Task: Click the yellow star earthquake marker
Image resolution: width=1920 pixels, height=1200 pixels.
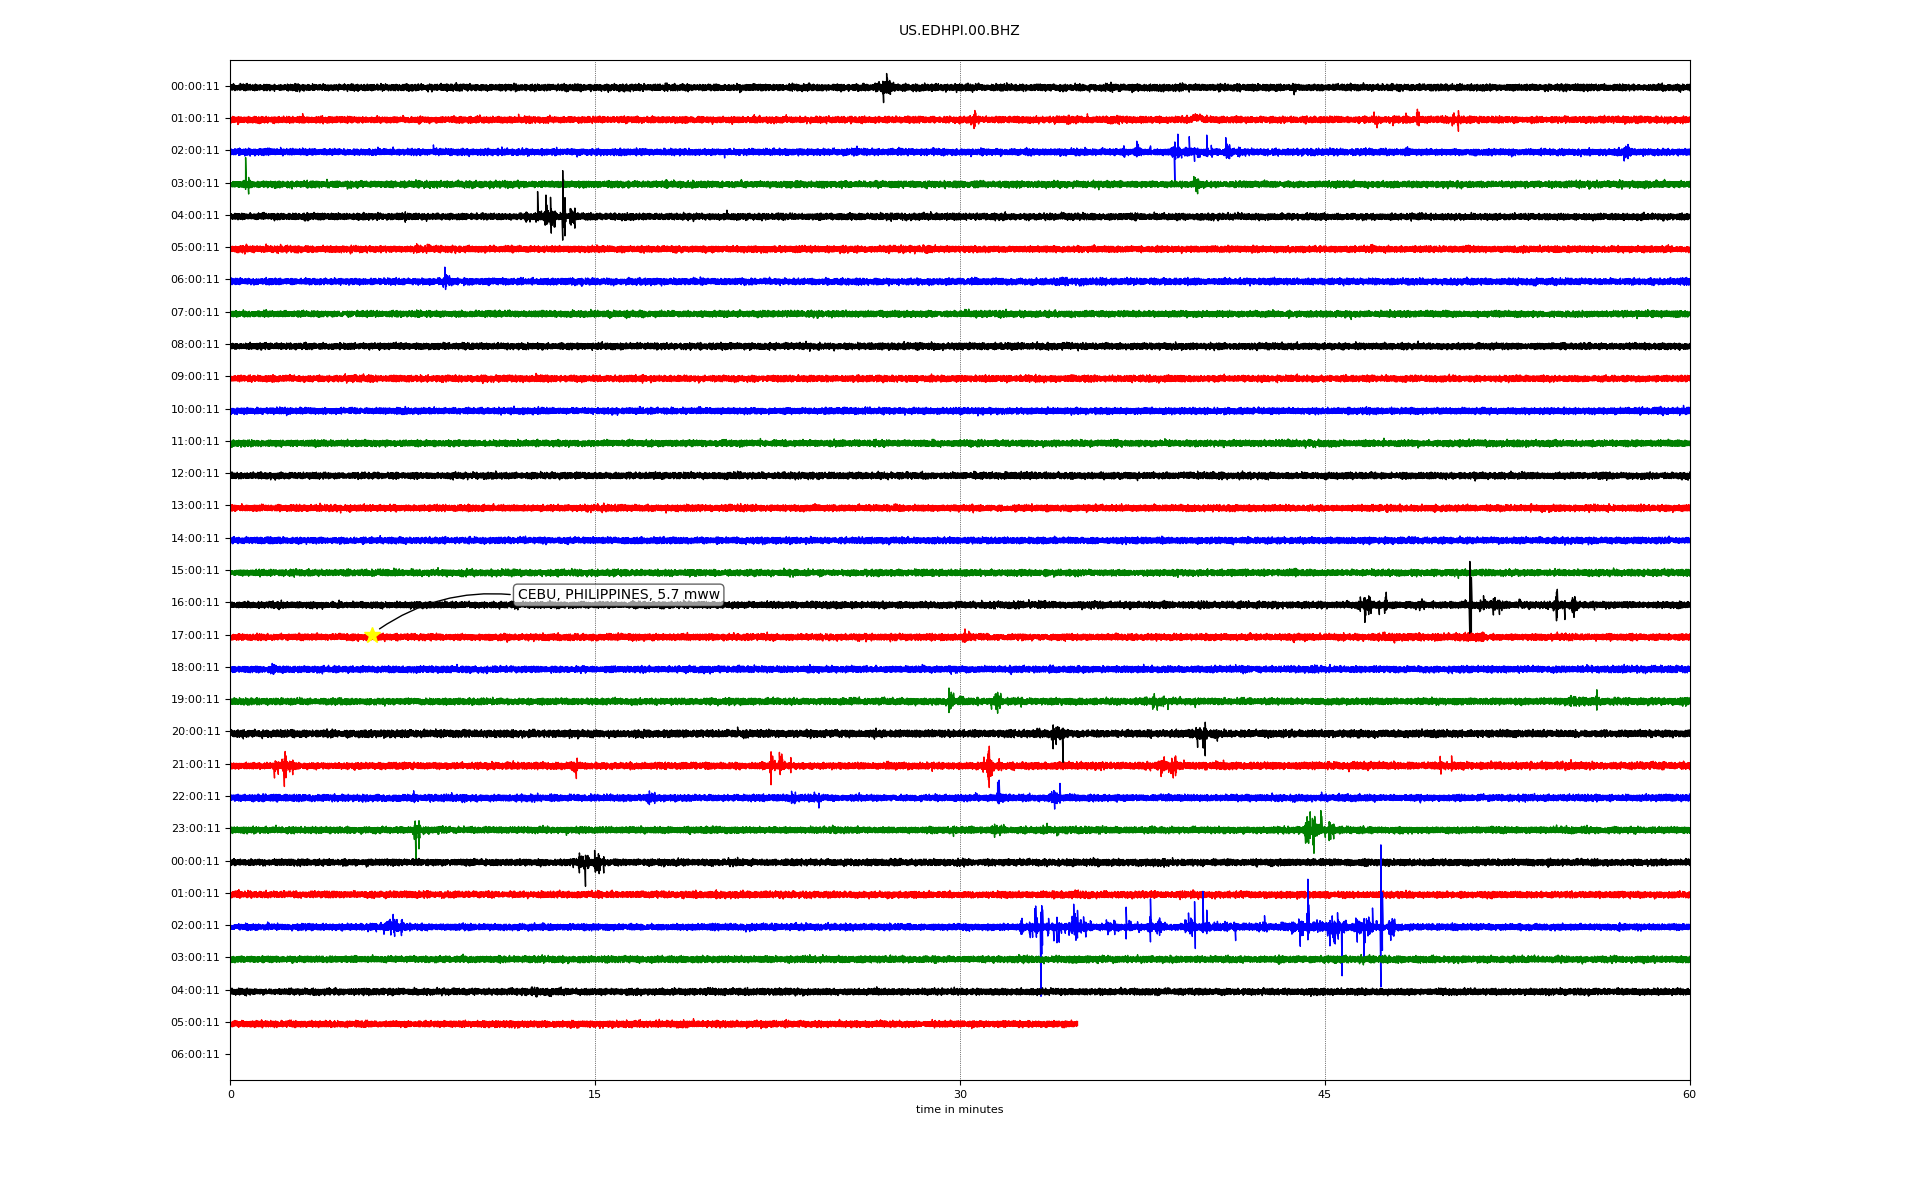Action: tap(372, 635)
